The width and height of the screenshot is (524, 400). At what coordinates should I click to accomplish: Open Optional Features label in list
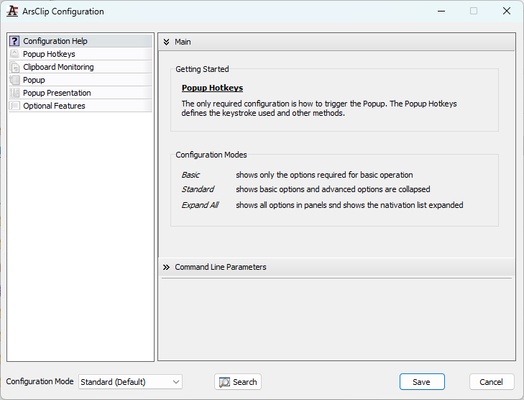[54, 106]
